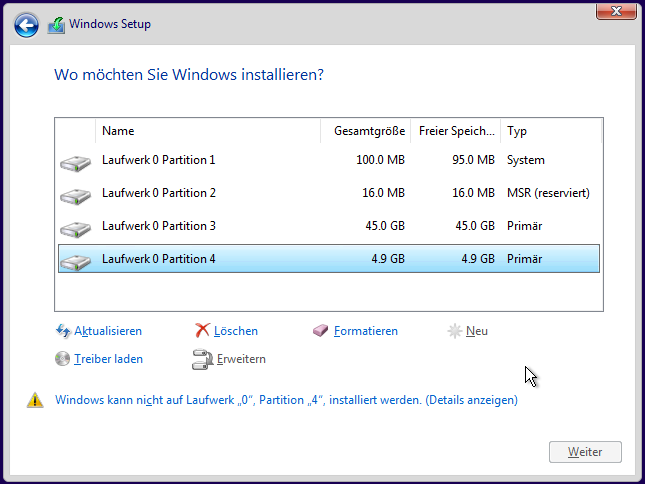645x484 pixels.
Task: Click the pink eraser Formatieren icon
Action: click(320, 330)
